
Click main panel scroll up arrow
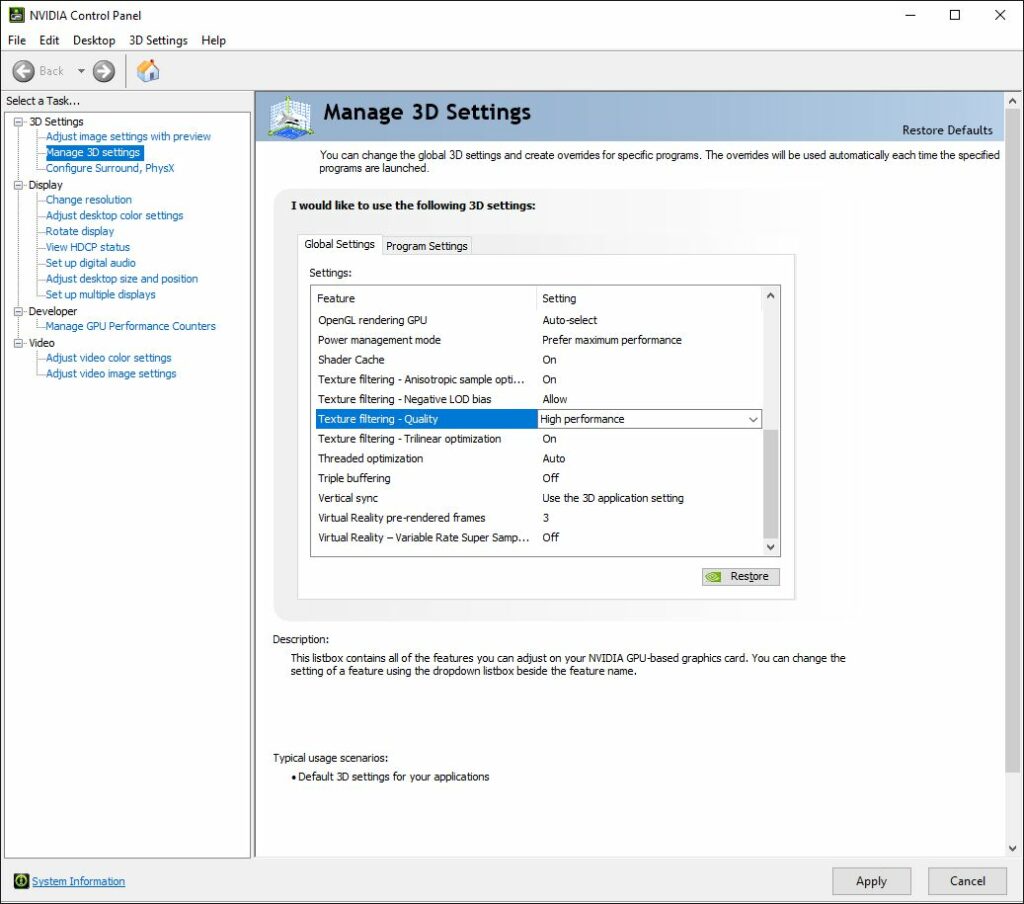pos(1012,101)
